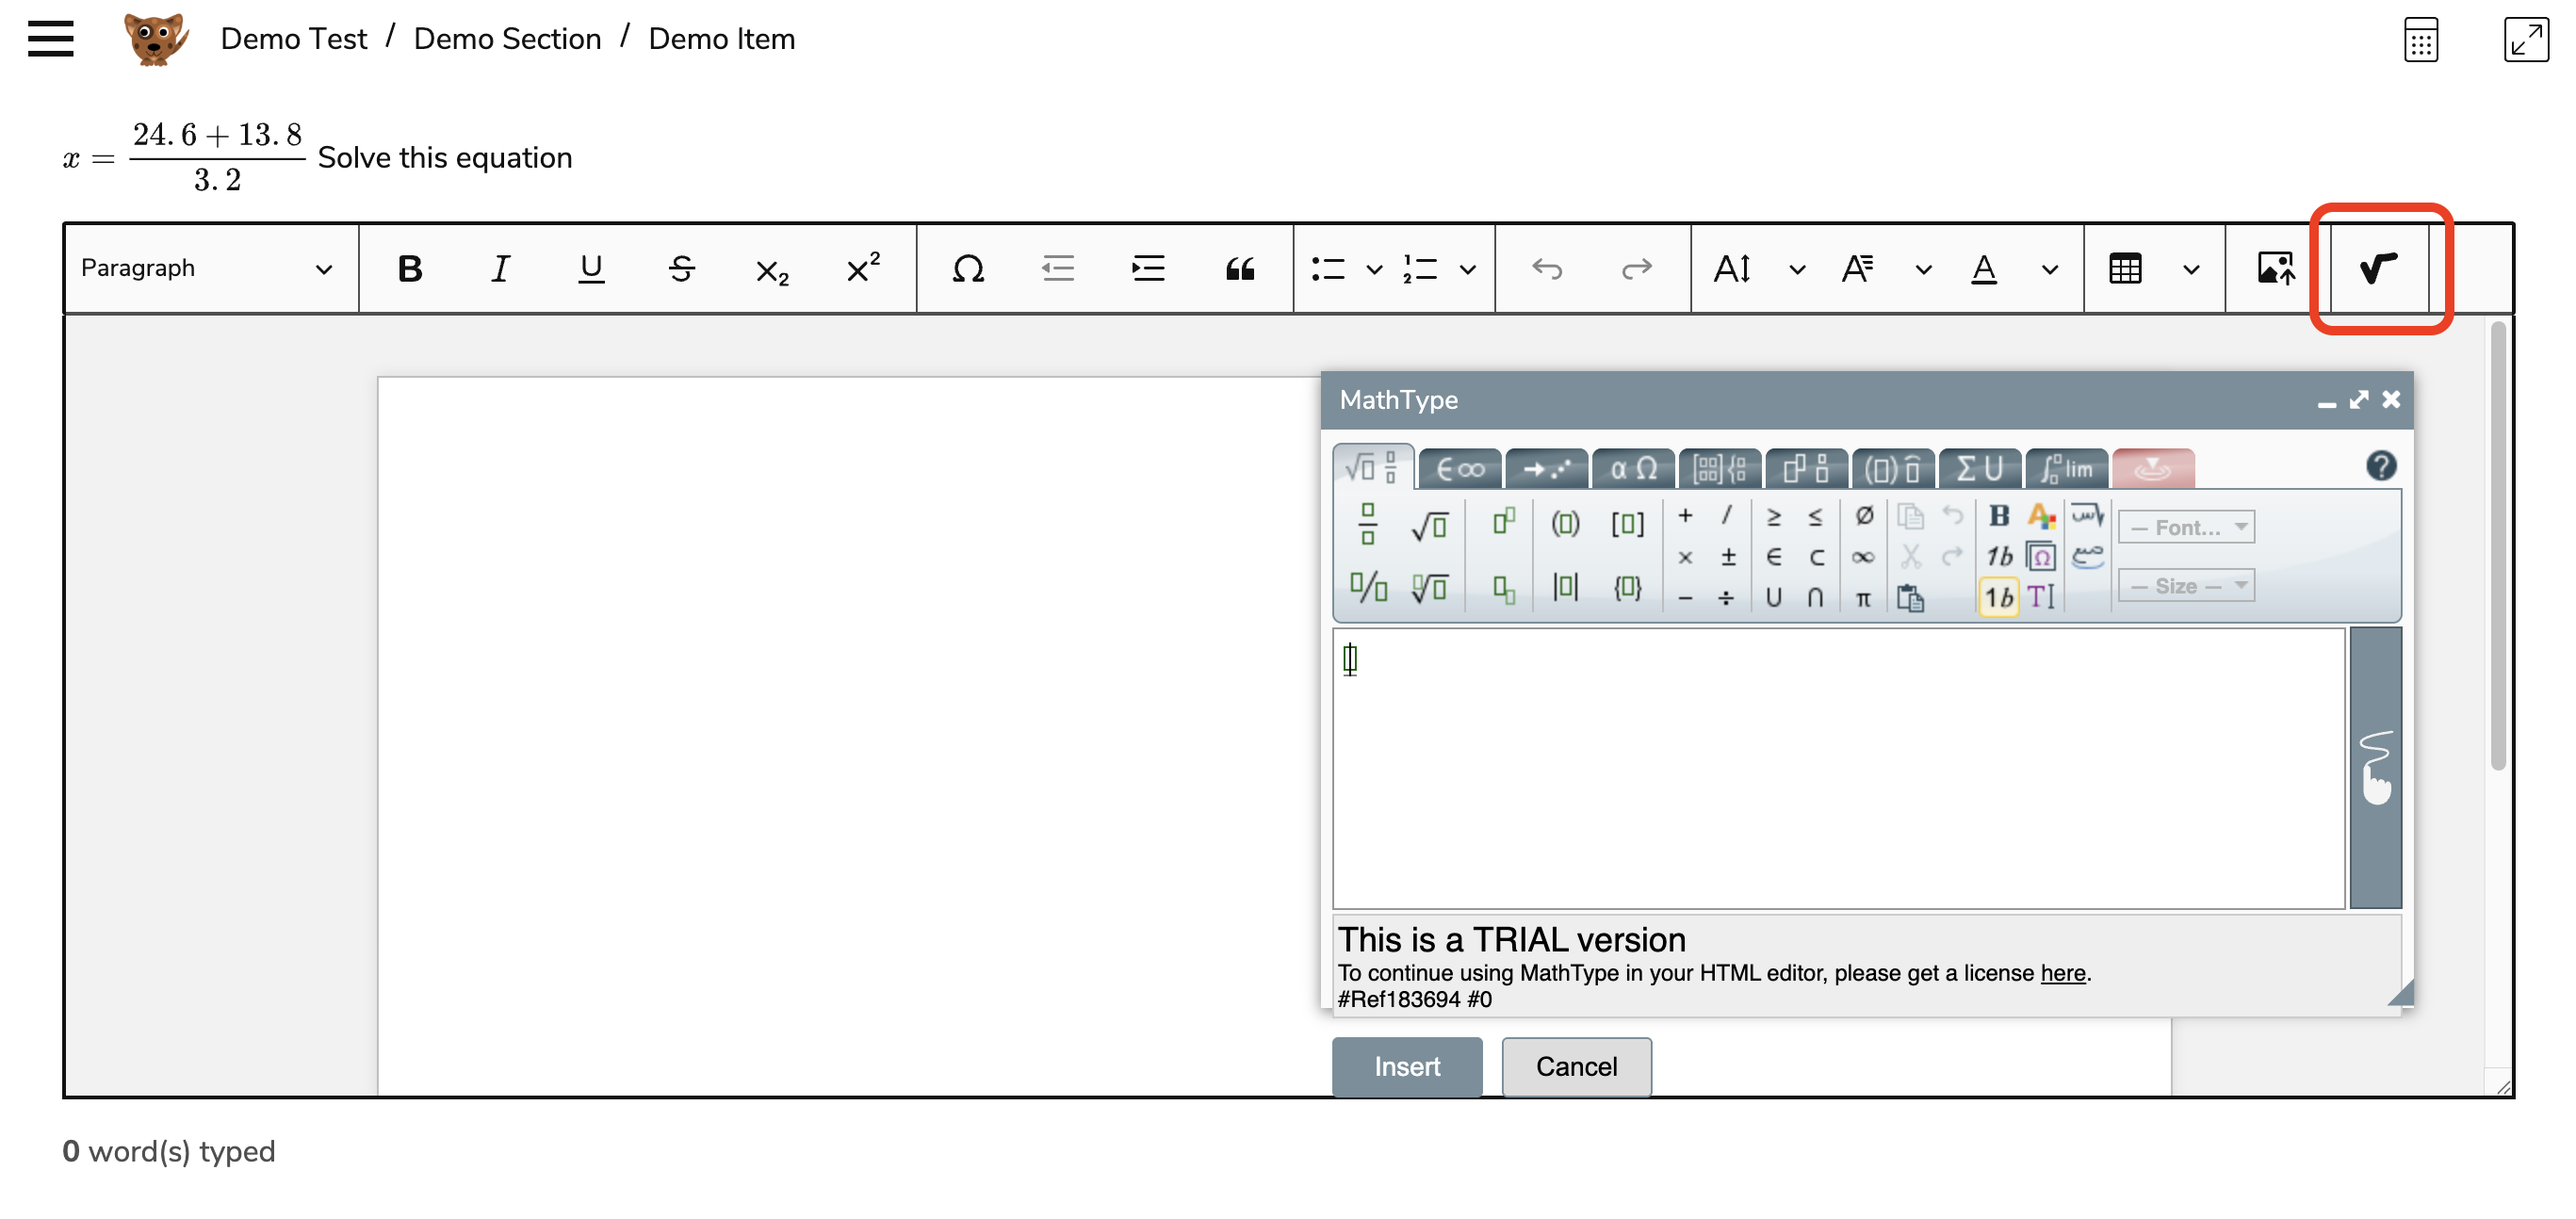
Task: Expand the MathType Font dropdown
Action: tap(2186, 527)
